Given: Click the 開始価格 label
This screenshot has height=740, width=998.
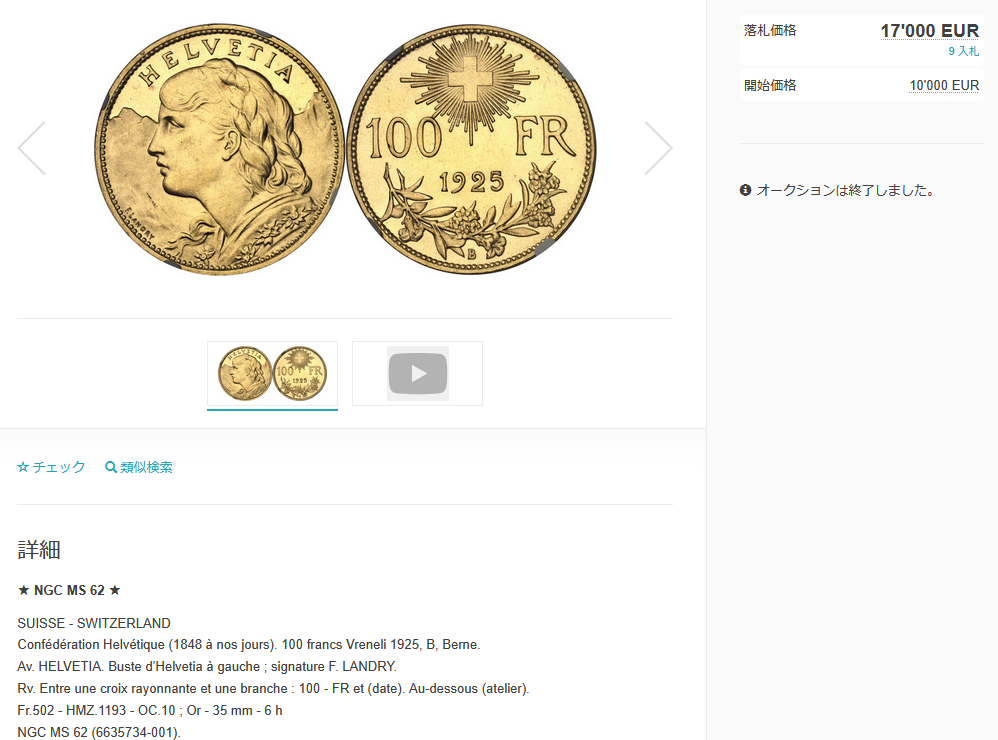Looking at the screenshot, I should tap(770, 85).
